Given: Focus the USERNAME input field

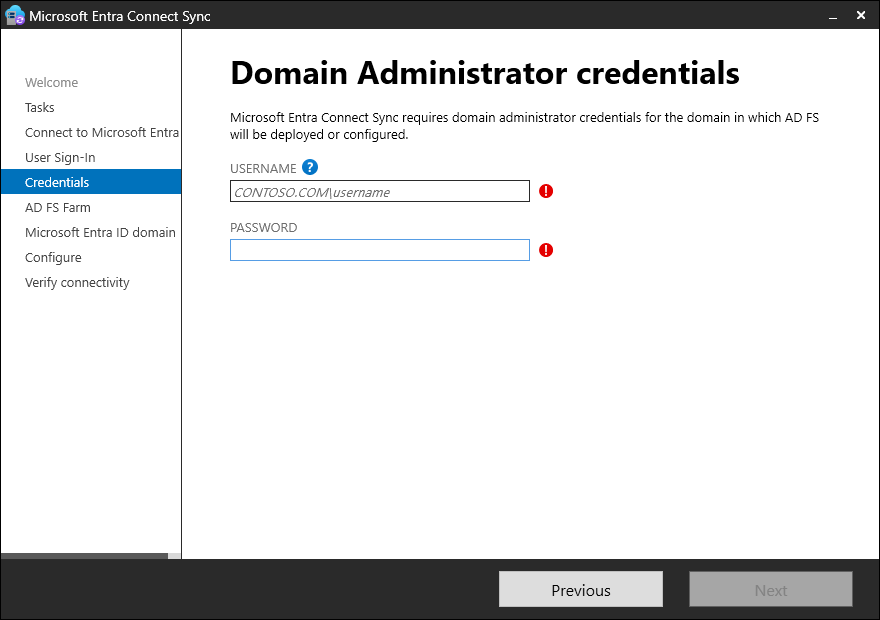Looking at the screenshot, I should [x=380, y=191].
